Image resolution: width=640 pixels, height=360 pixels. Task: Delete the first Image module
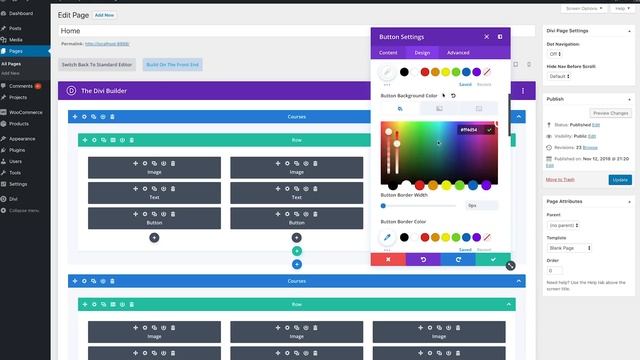coord(173,163)
